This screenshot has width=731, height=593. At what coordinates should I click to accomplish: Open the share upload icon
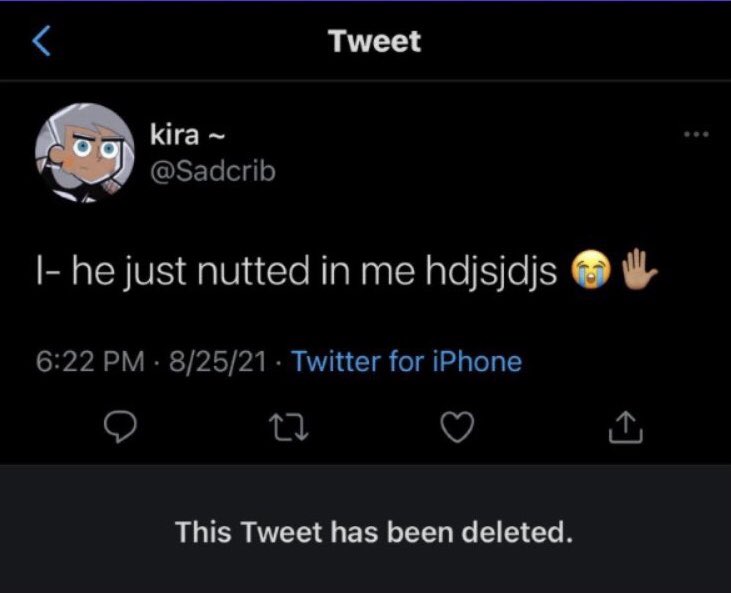pos(626,427)
